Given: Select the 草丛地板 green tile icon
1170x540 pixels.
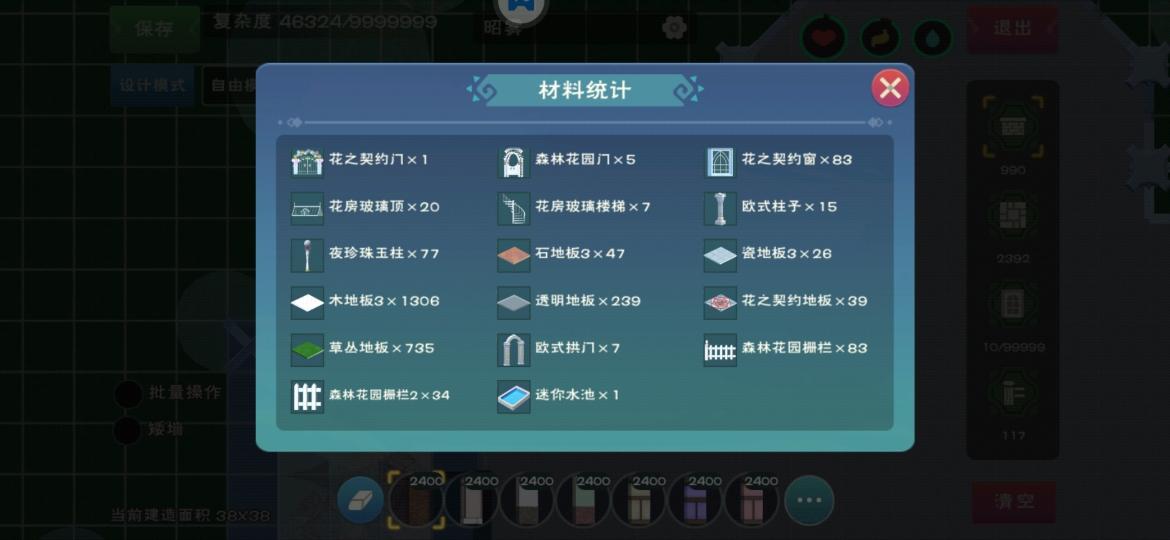Looking at the screenshot, I should [307, 350].
